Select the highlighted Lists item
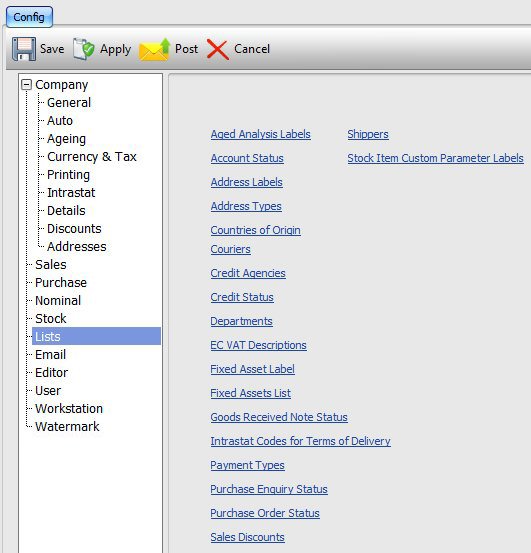 pos(96,336)
